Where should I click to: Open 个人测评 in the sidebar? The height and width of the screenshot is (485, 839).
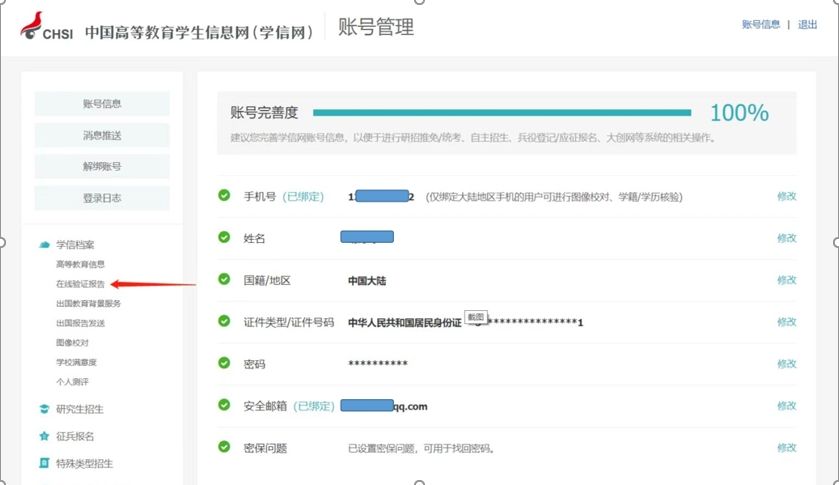[72, 382]
